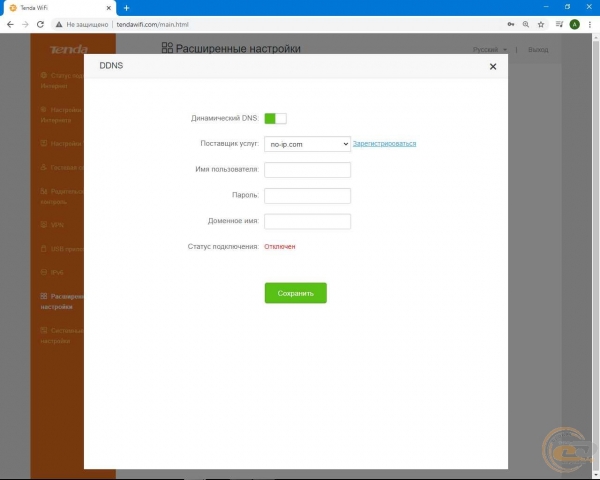The height and width of the screenshot is (480, 600).
Task: Click the Выход logout link
Action: tap(538, 50)
